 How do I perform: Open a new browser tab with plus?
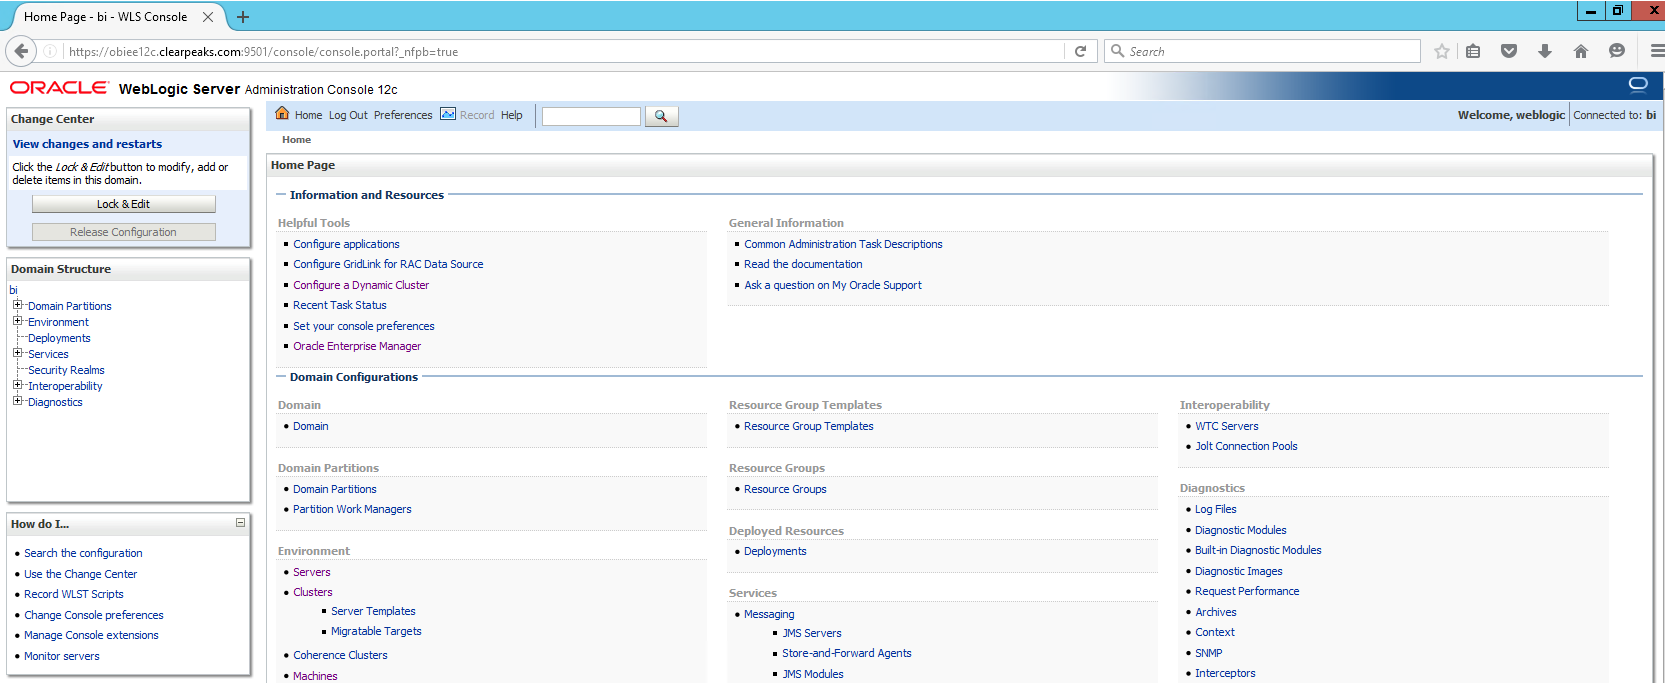point(243,17)
